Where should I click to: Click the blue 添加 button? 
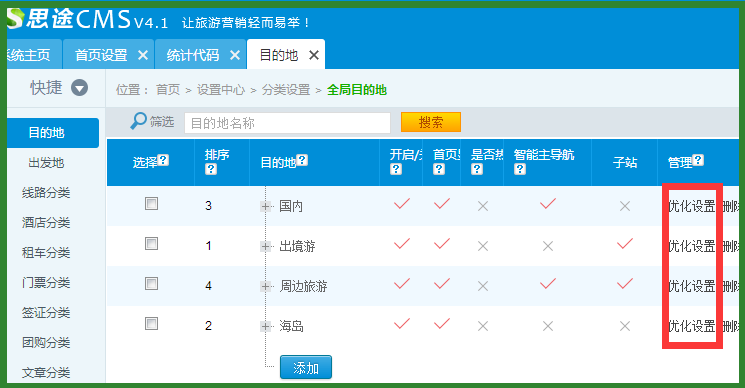(x=306, y=368)
